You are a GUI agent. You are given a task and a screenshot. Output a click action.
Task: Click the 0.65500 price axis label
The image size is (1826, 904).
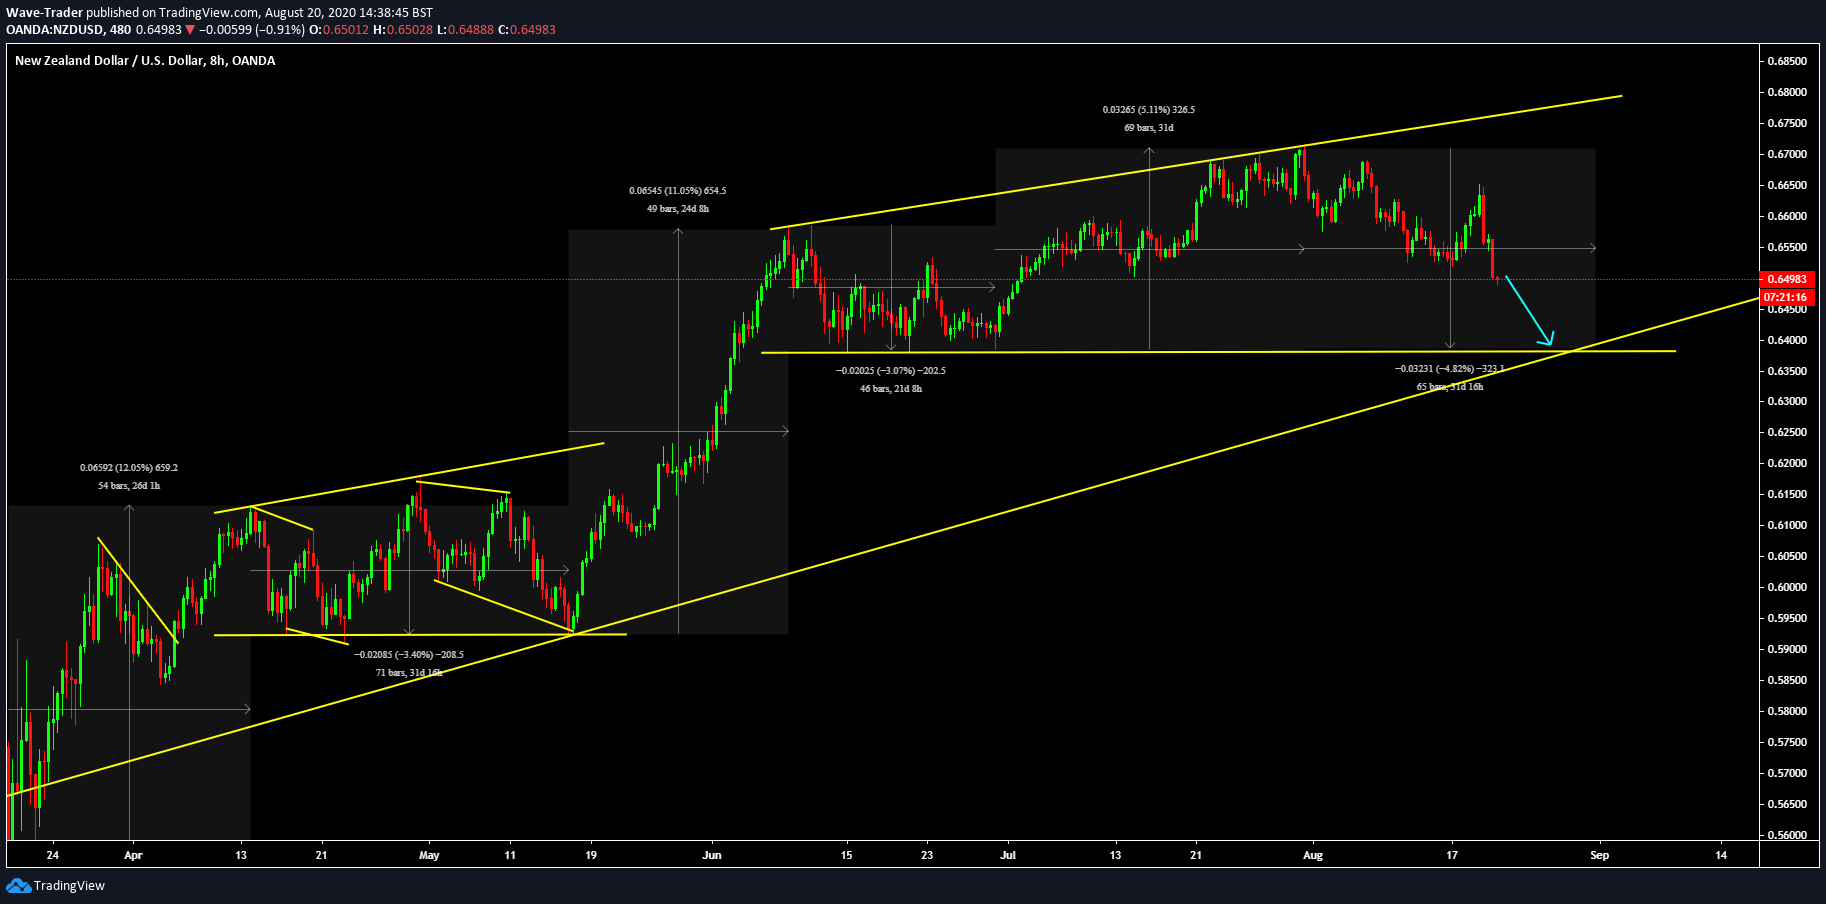(x=1787, y=247)
